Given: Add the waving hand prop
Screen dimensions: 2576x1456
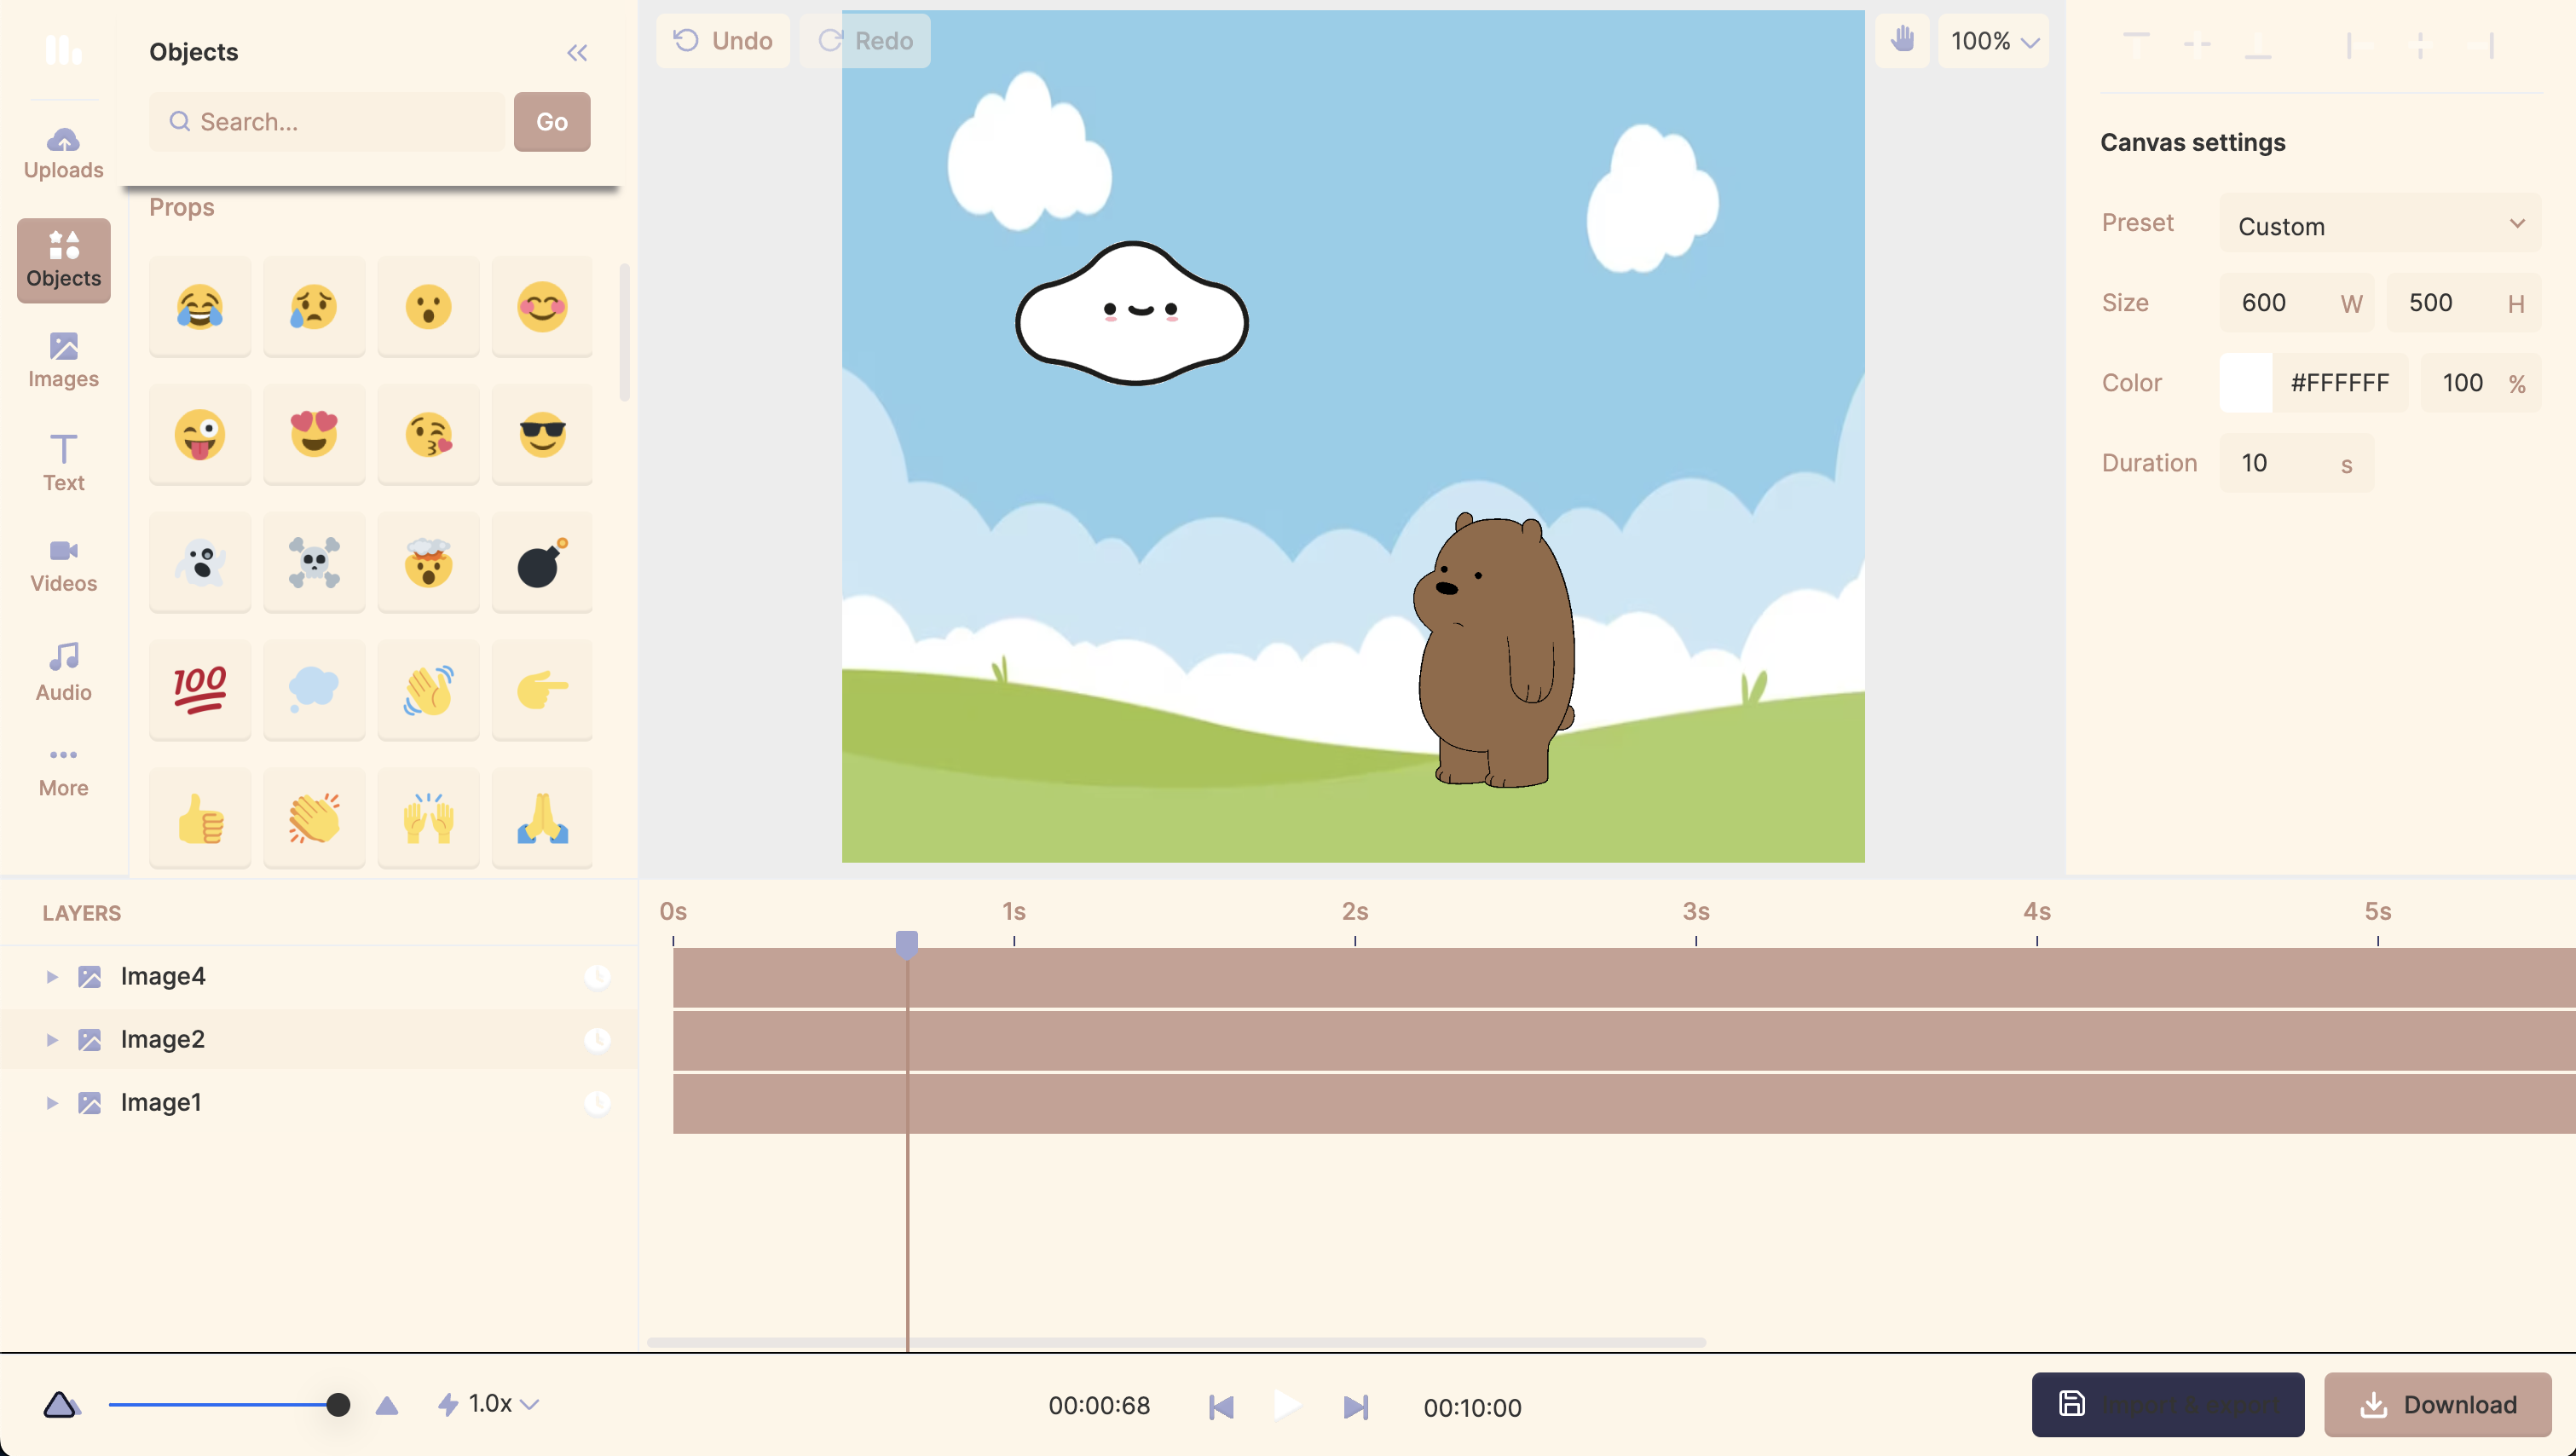Looking at the screenshot, I should click(x=428, y=690).
